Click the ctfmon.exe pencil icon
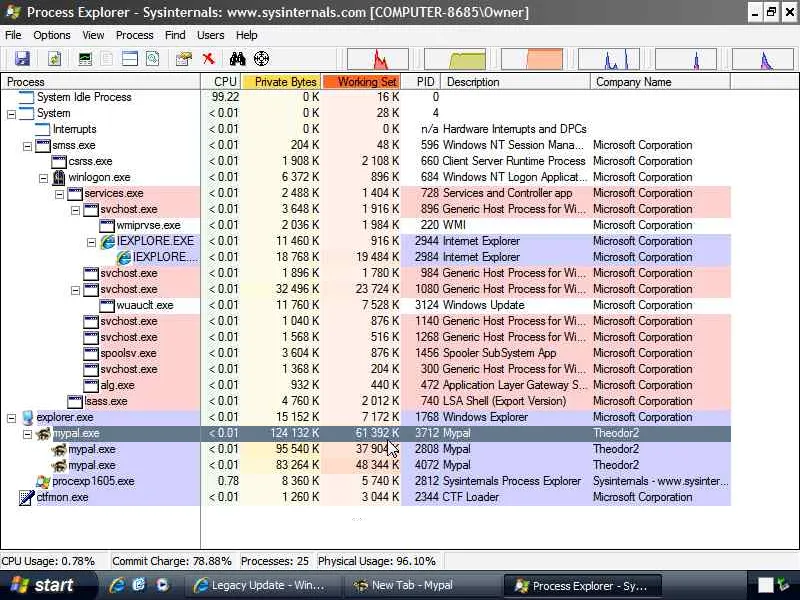 pyautogui.click(x=27, y=497)
